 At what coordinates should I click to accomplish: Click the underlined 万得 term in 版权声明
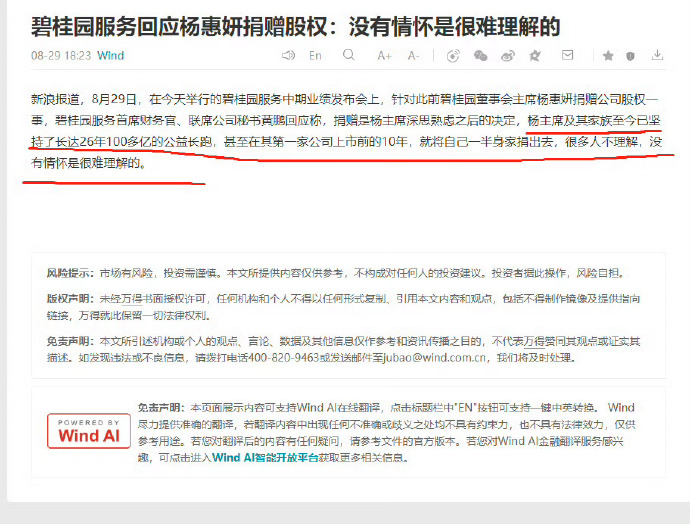coord(132,299)
